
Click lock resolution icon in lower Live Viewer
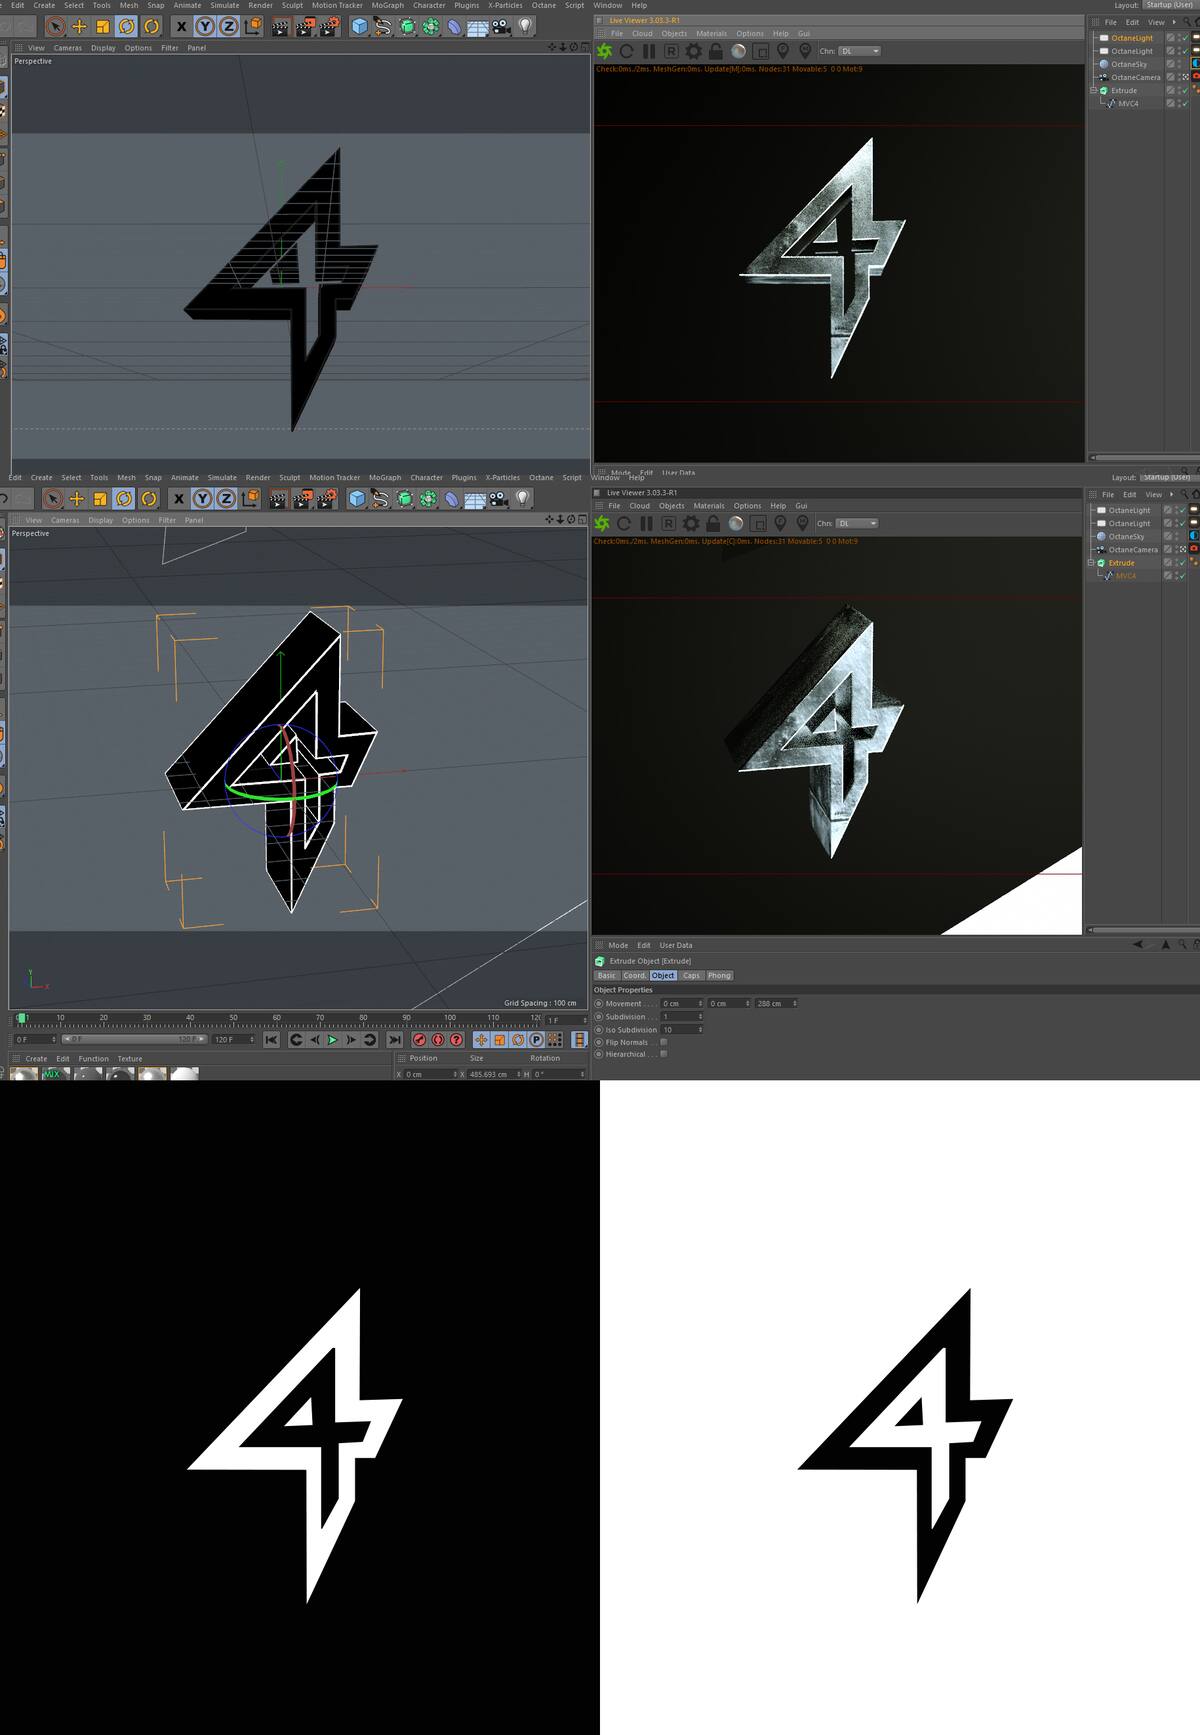pos(713,523)
